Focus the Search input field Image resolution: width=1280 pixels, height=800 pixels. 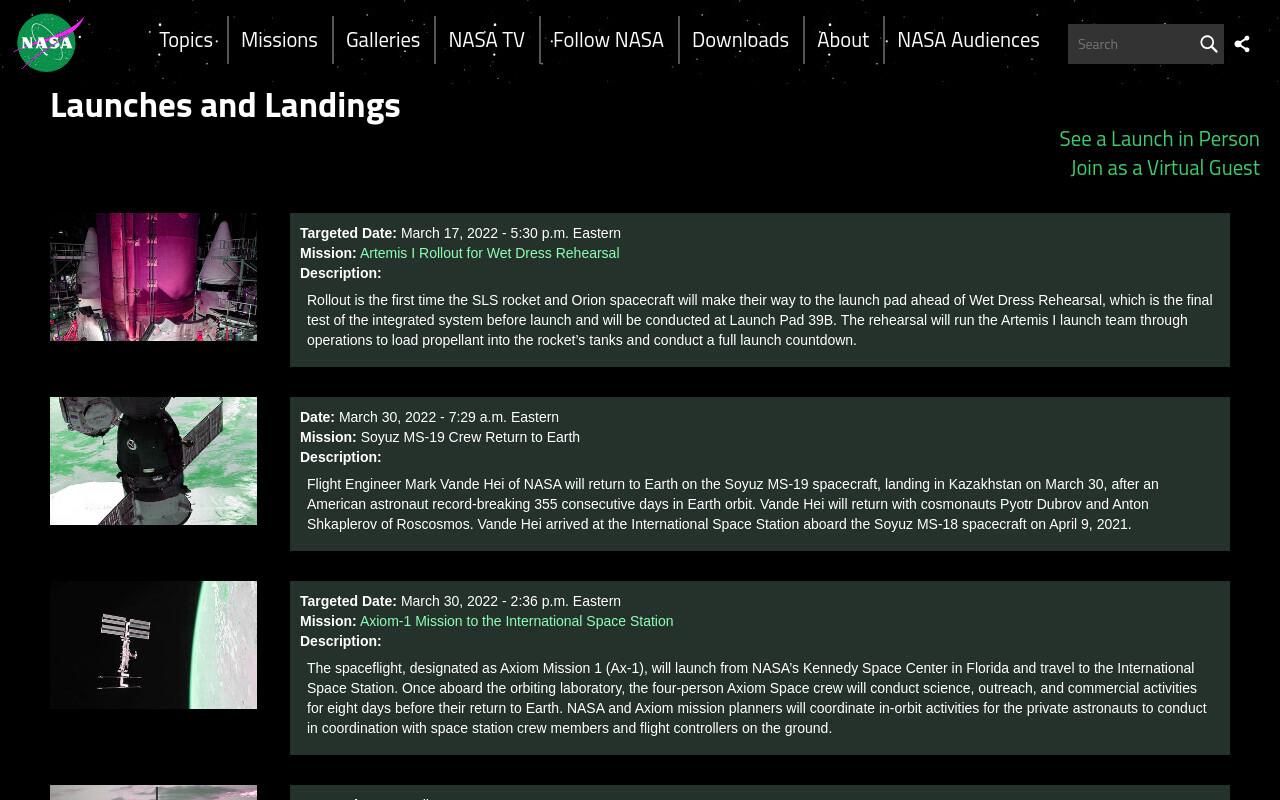(1132, 44)
